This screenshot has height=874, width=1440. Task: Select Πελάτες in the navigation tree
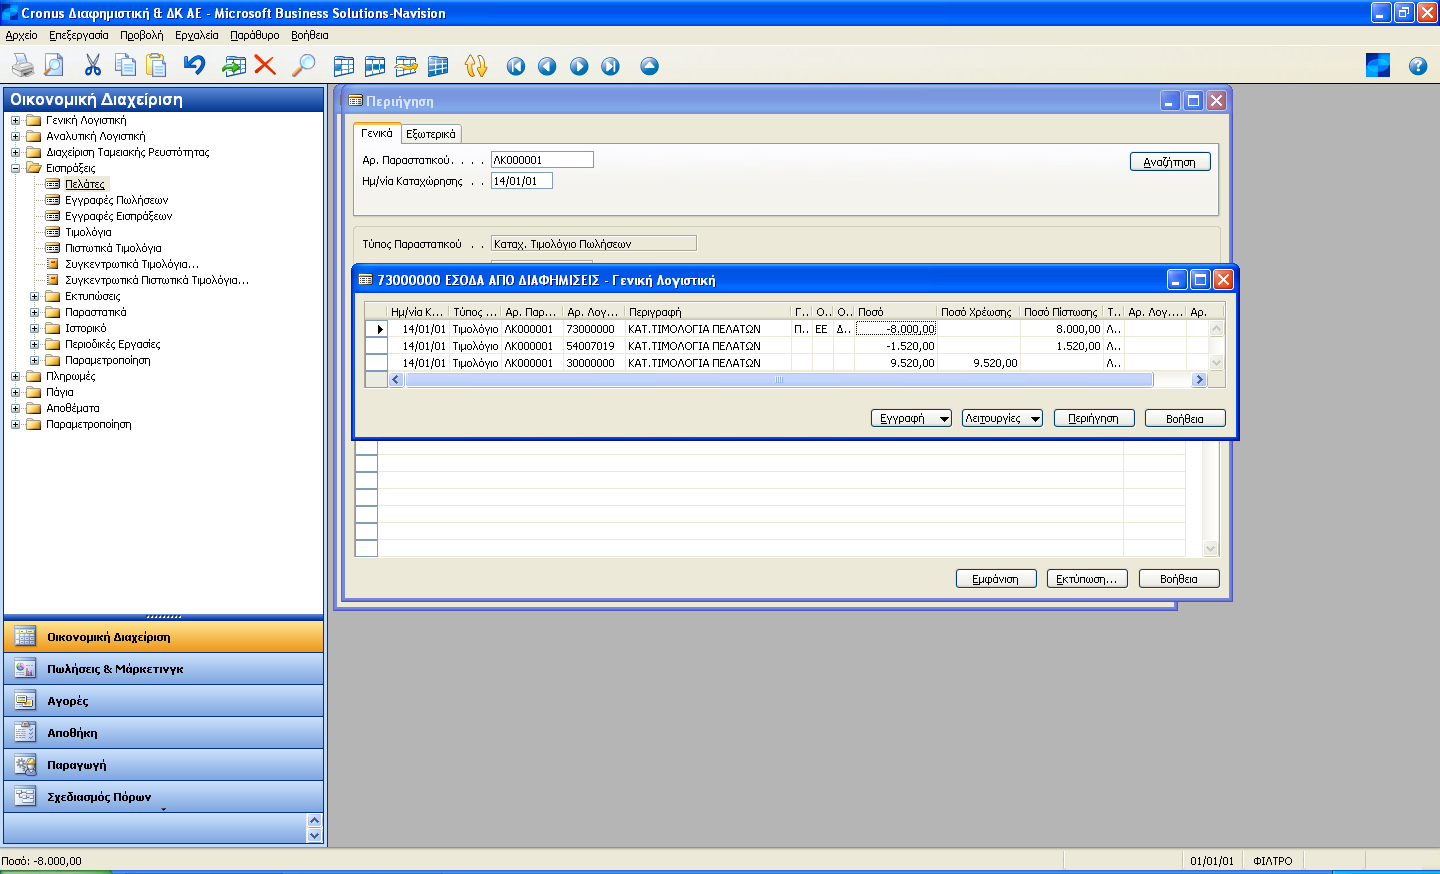click(x=85, y=184)
